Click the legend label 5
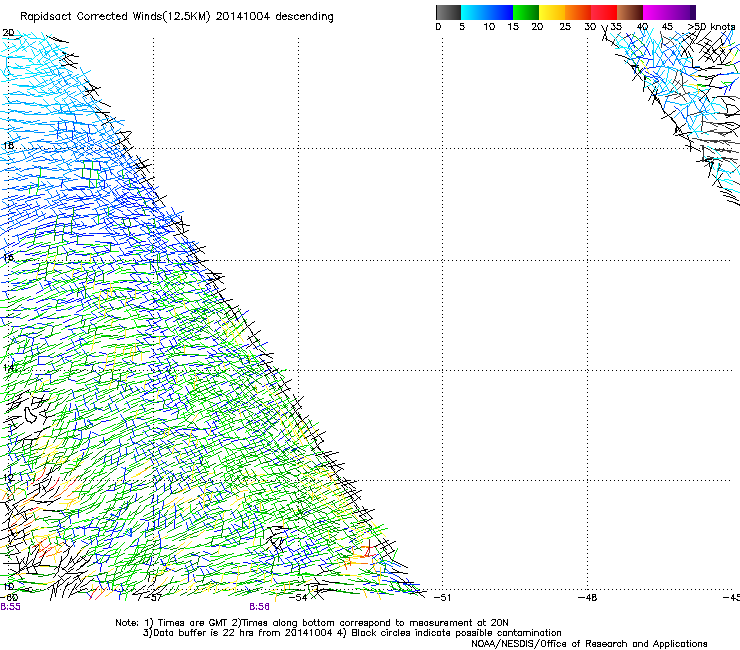Image resolution: width=740 pixels, height=650 pixels. coord(462,27)
